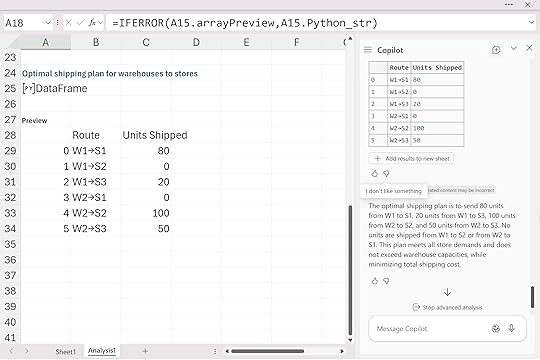Select column D header
The height and width of the screenshot is (360, 540).
click(x=196, y=42)
